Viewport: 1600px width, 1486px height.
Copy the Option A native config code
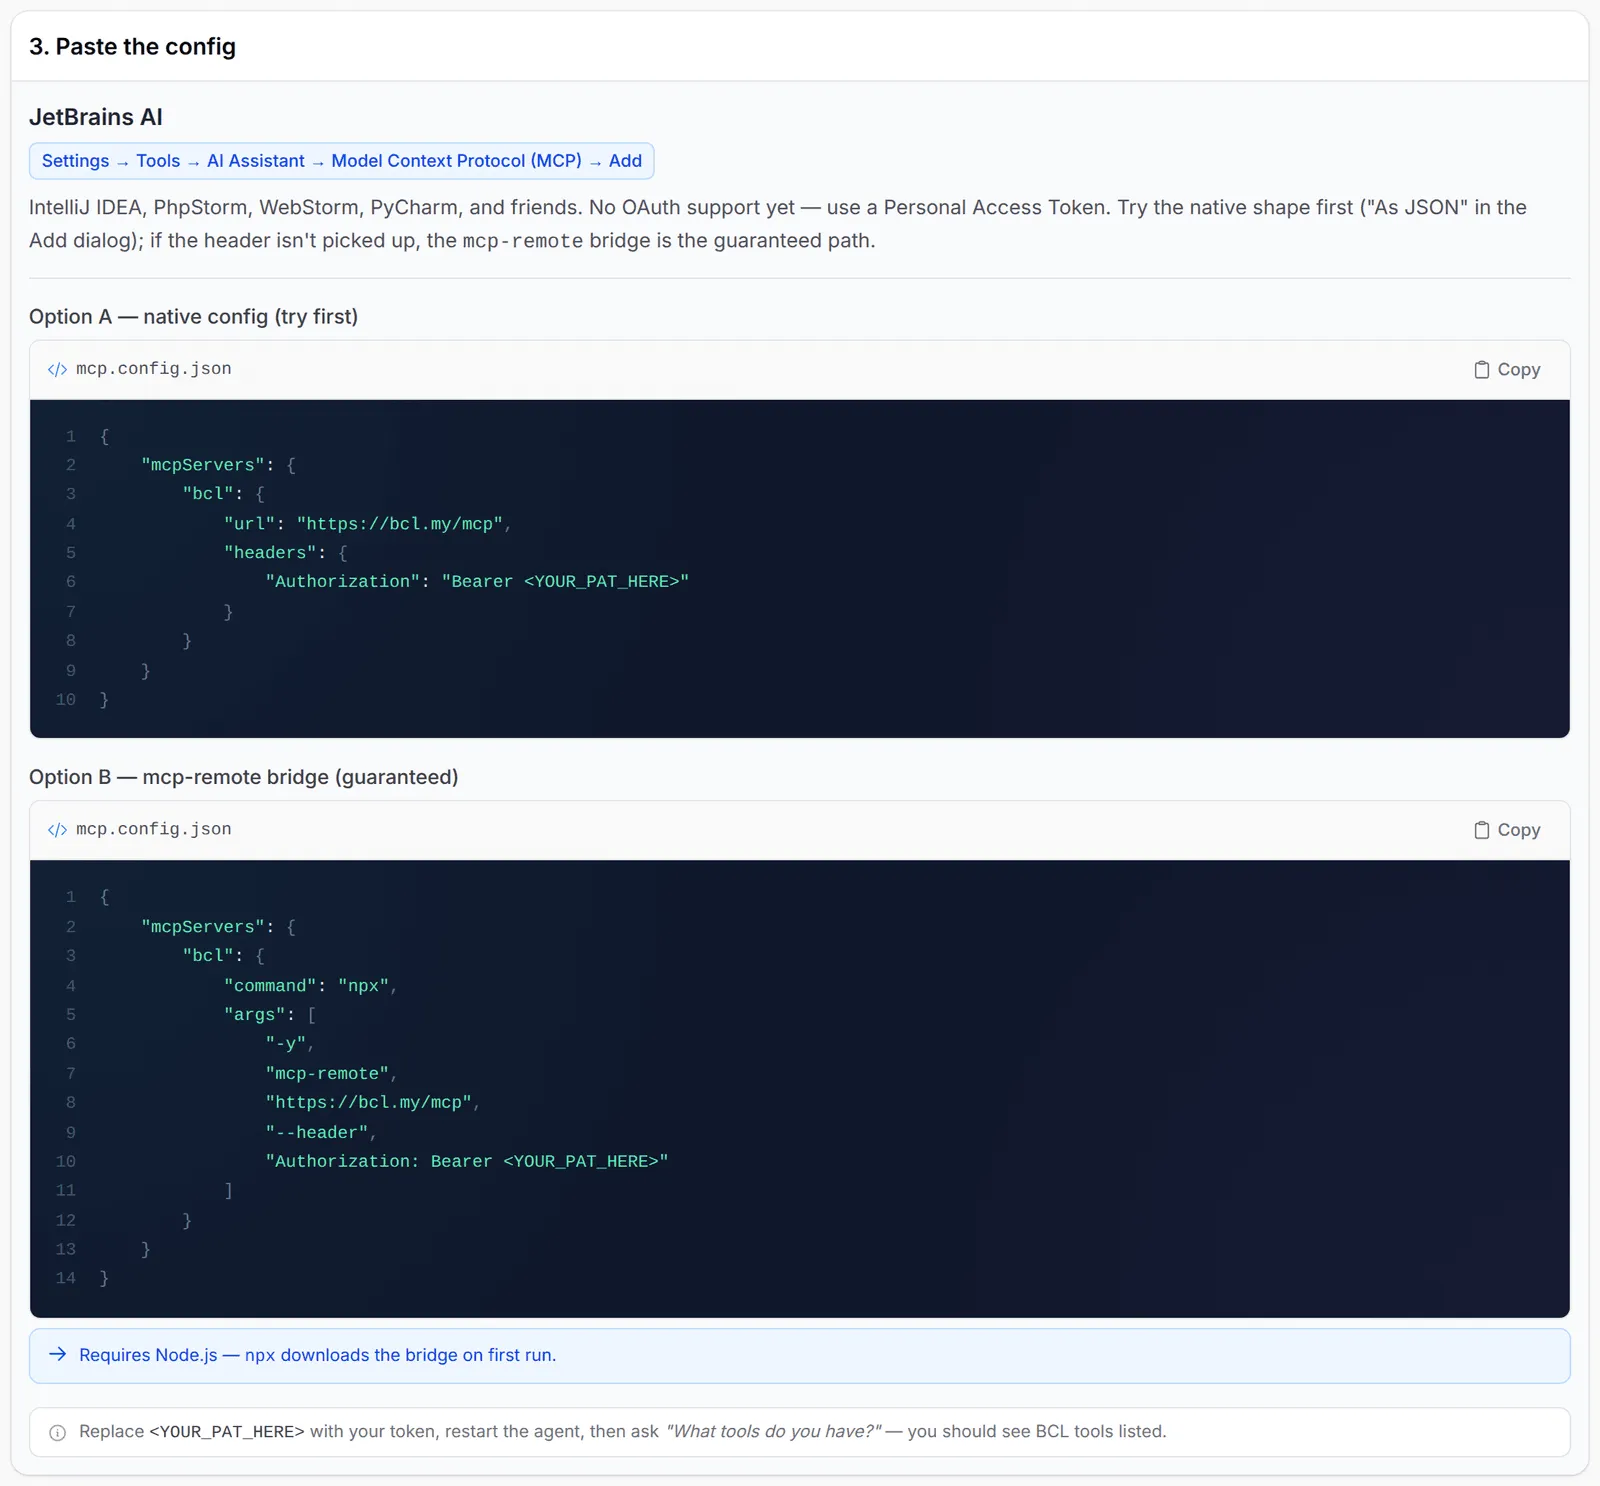click(x=1507, y=370)
